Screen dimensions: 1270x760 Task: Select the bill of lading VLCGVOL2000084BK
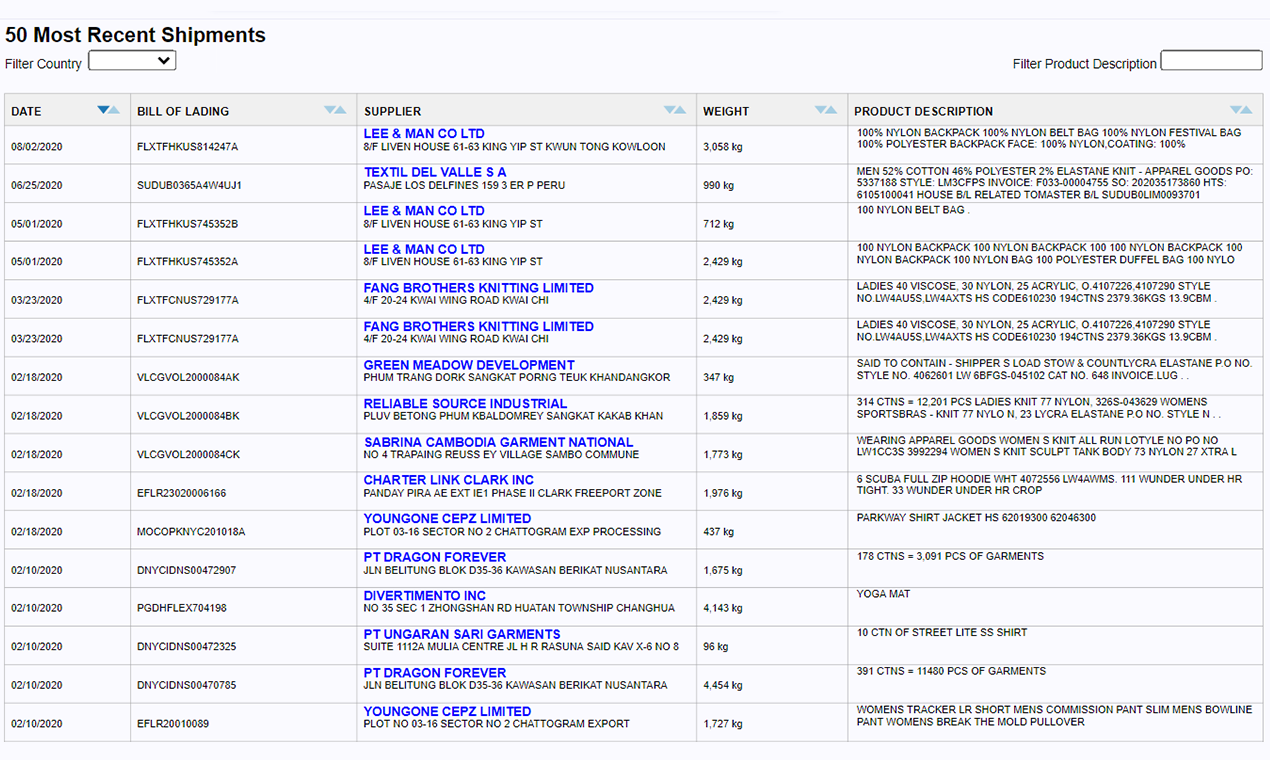coord(188,416)
